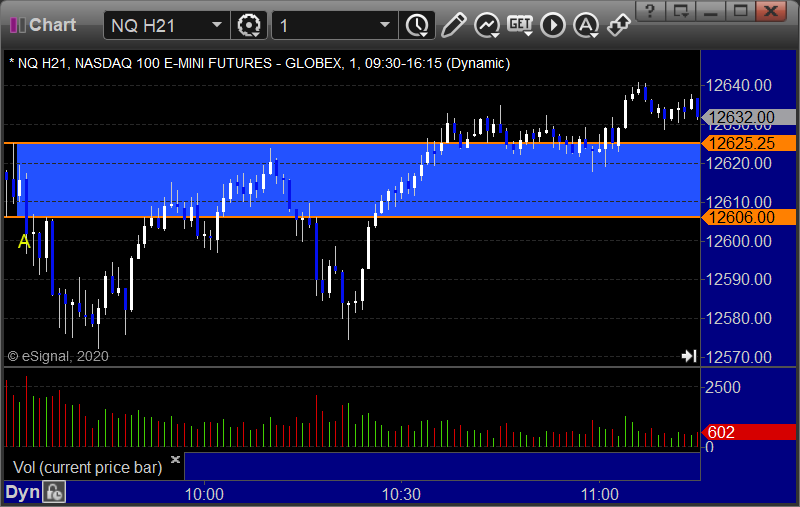Close the volume study pane

coord(175,459)
